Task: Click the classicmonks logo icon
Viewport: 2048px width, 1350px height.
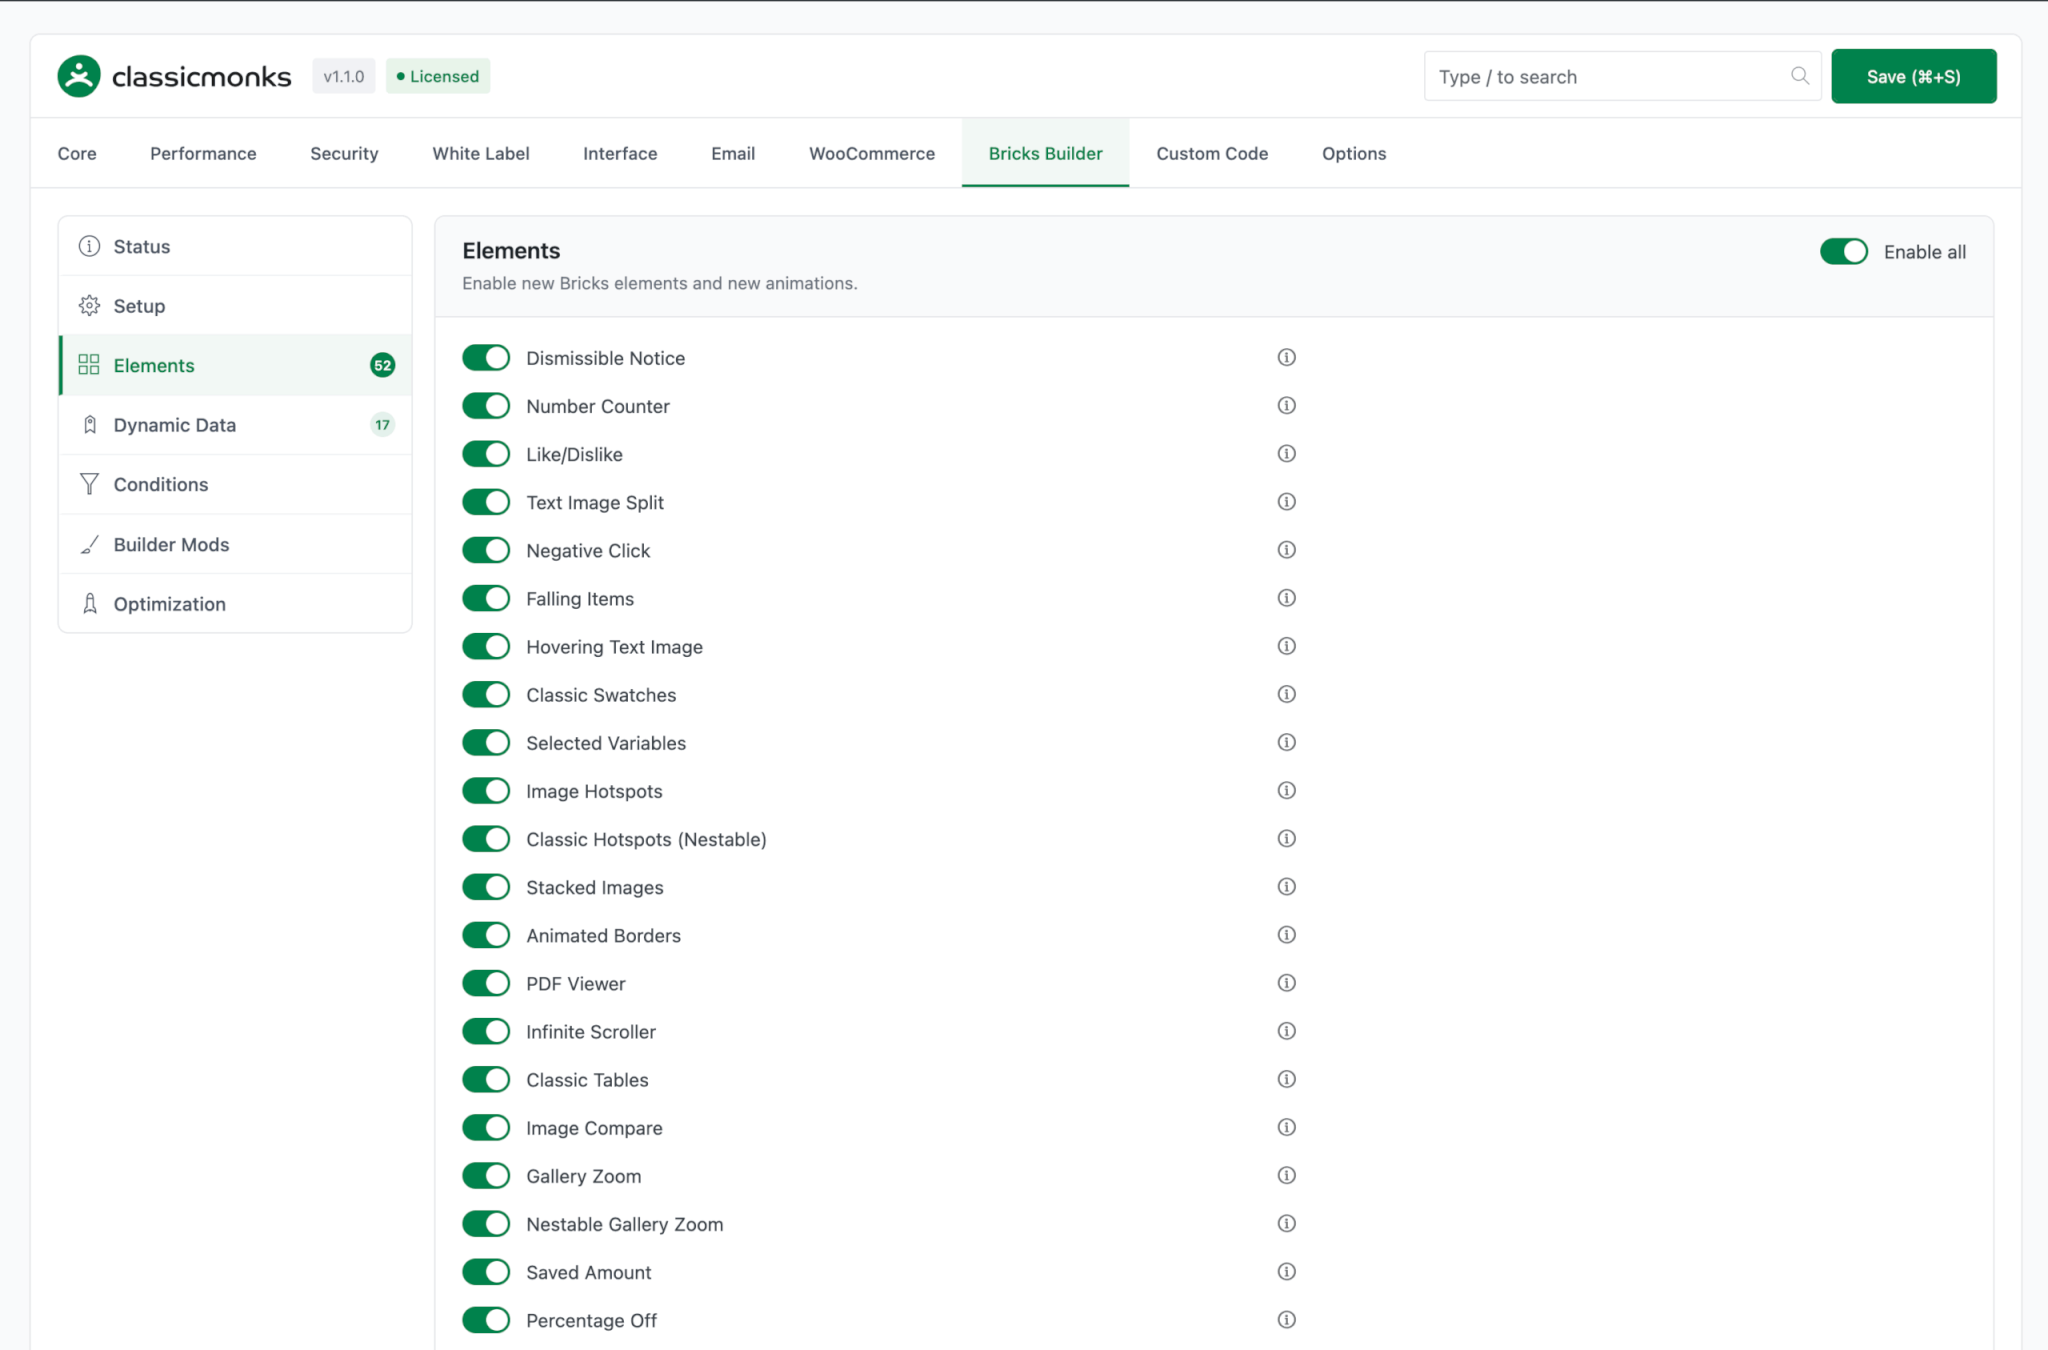Action: pyautogui.click(x=79, y=76)
